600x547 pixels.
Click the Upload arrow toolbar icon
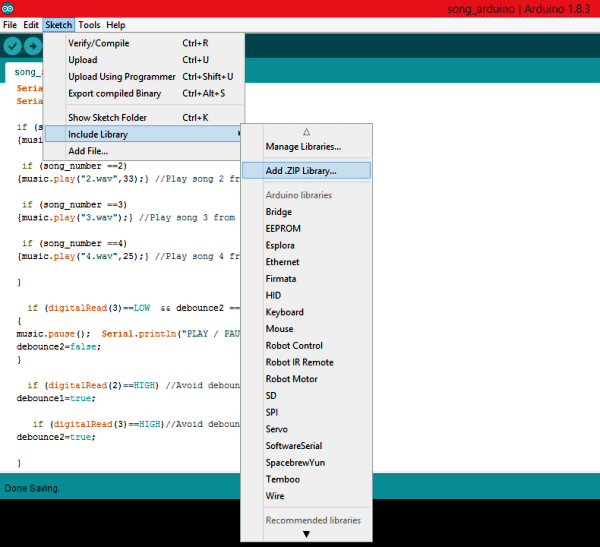tap(33, 46)
